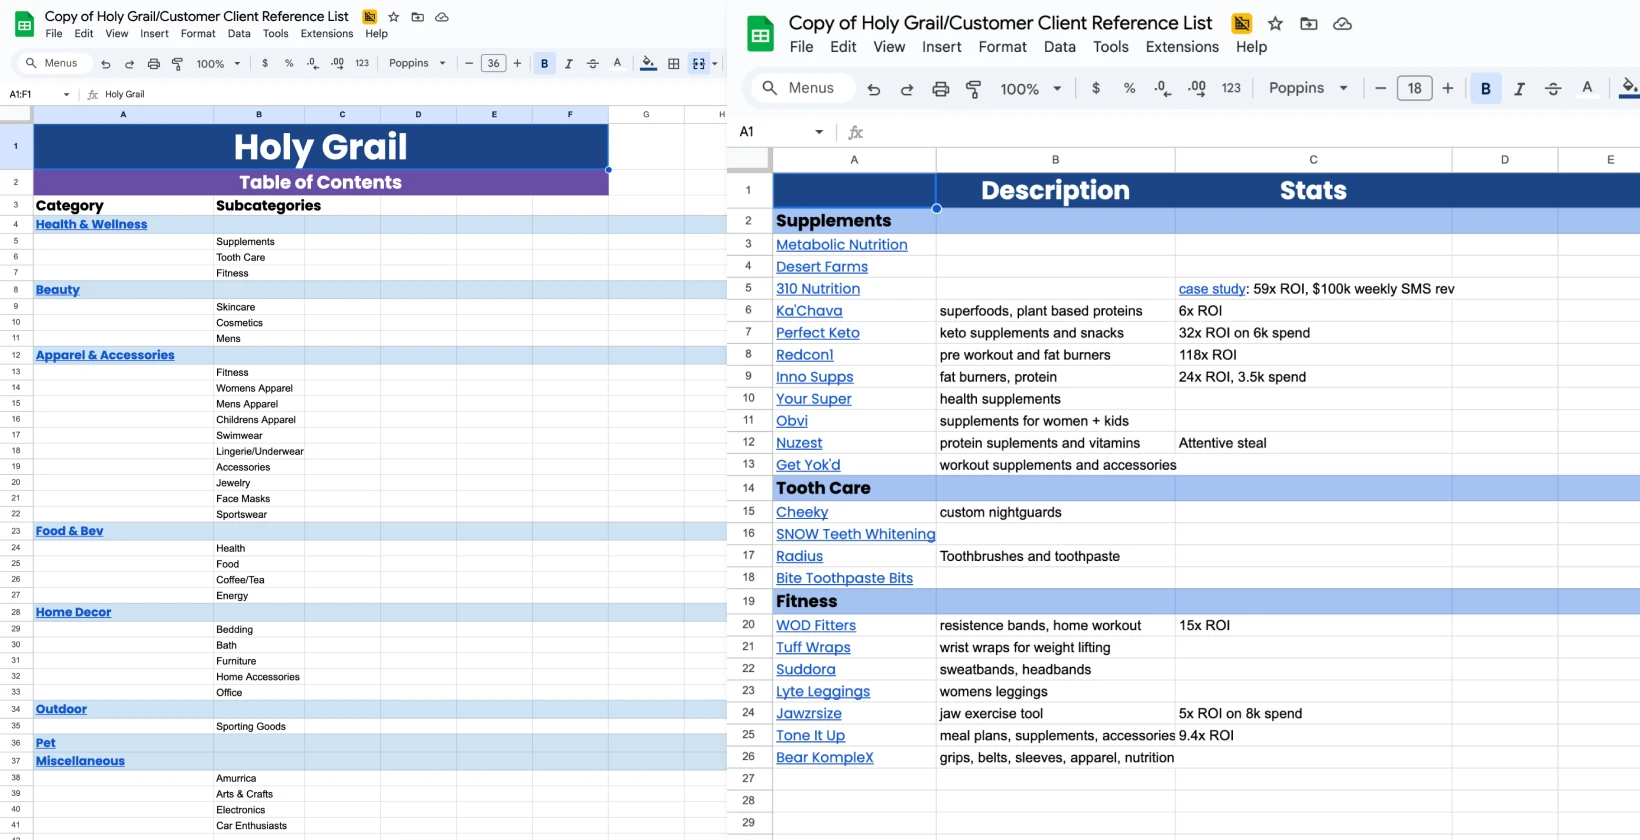The width and height of the screenshot is (1640, 840).
Task: Toggle italic in the right window toolbar
Action: pyautogui.click(x=1519, y=89)
